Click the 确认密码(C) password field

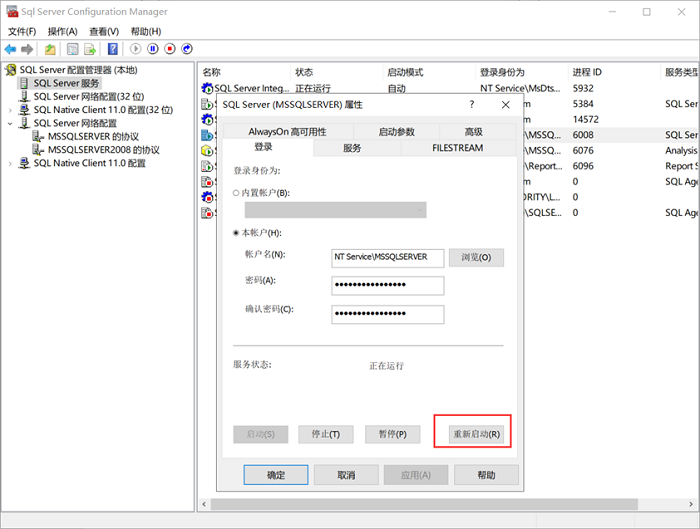388,314
